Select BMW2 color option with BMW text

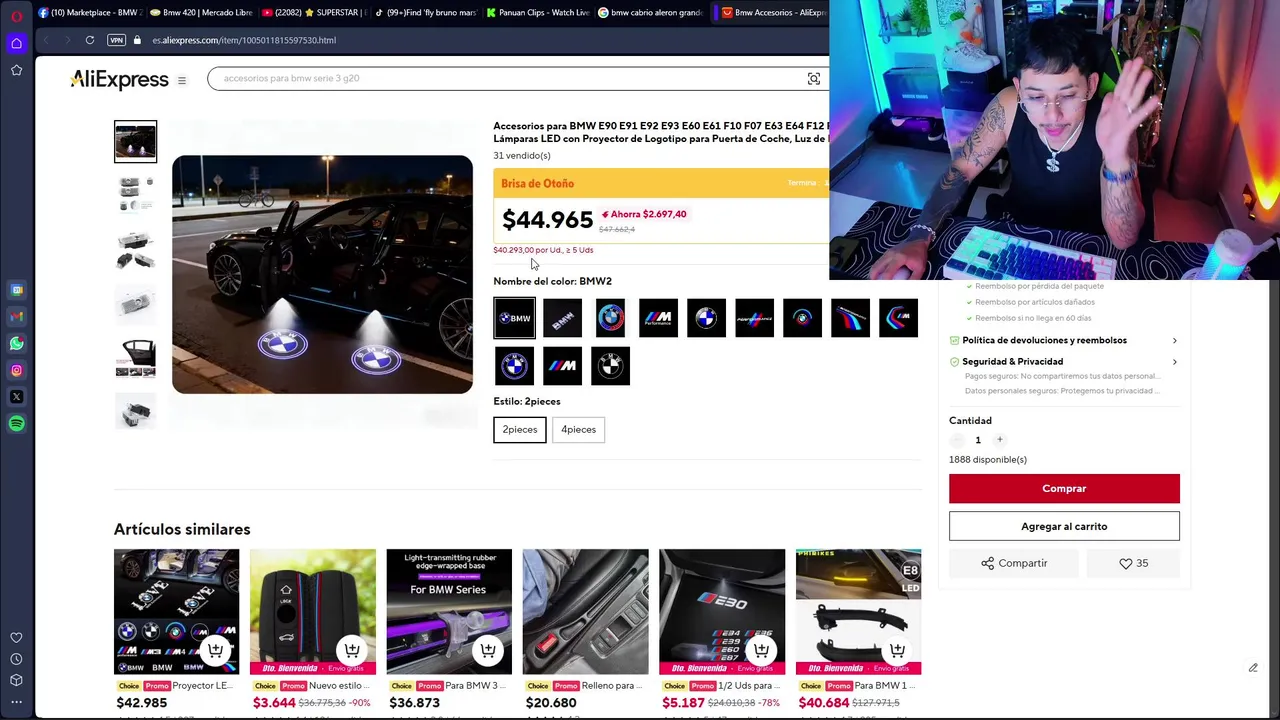click(514, 318)
